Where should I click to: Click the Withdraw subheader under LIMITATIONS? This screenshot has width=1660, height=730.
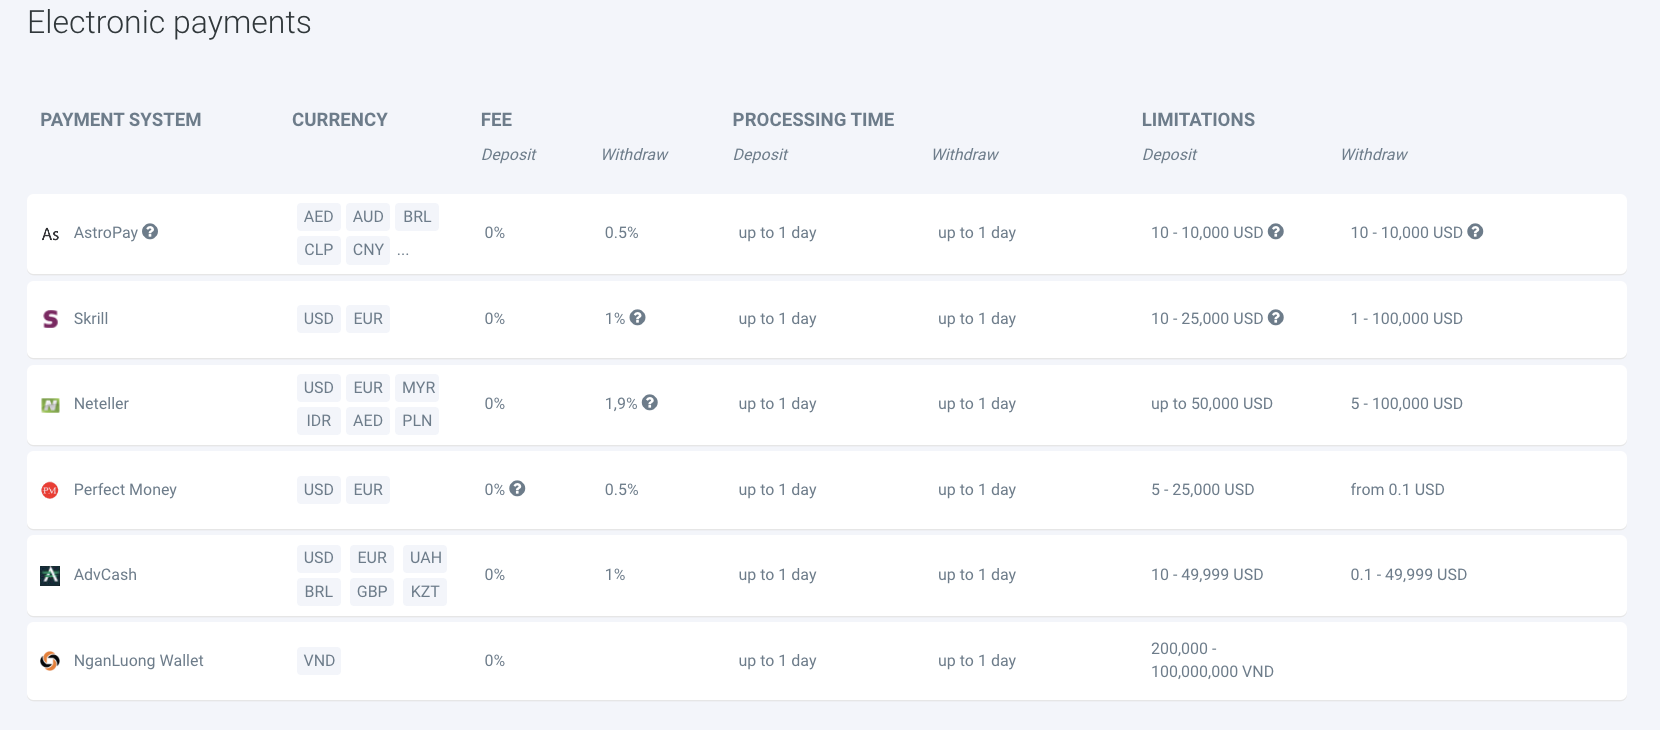click(x=1374, y=155)
